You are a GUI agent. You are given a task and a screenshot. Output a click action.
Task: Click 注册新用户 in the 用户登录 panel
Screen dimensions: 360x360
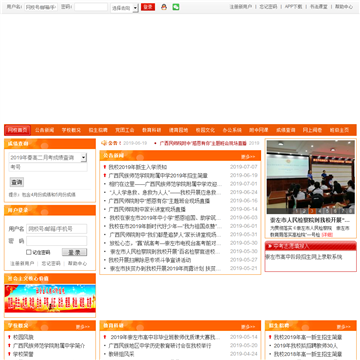22,263
